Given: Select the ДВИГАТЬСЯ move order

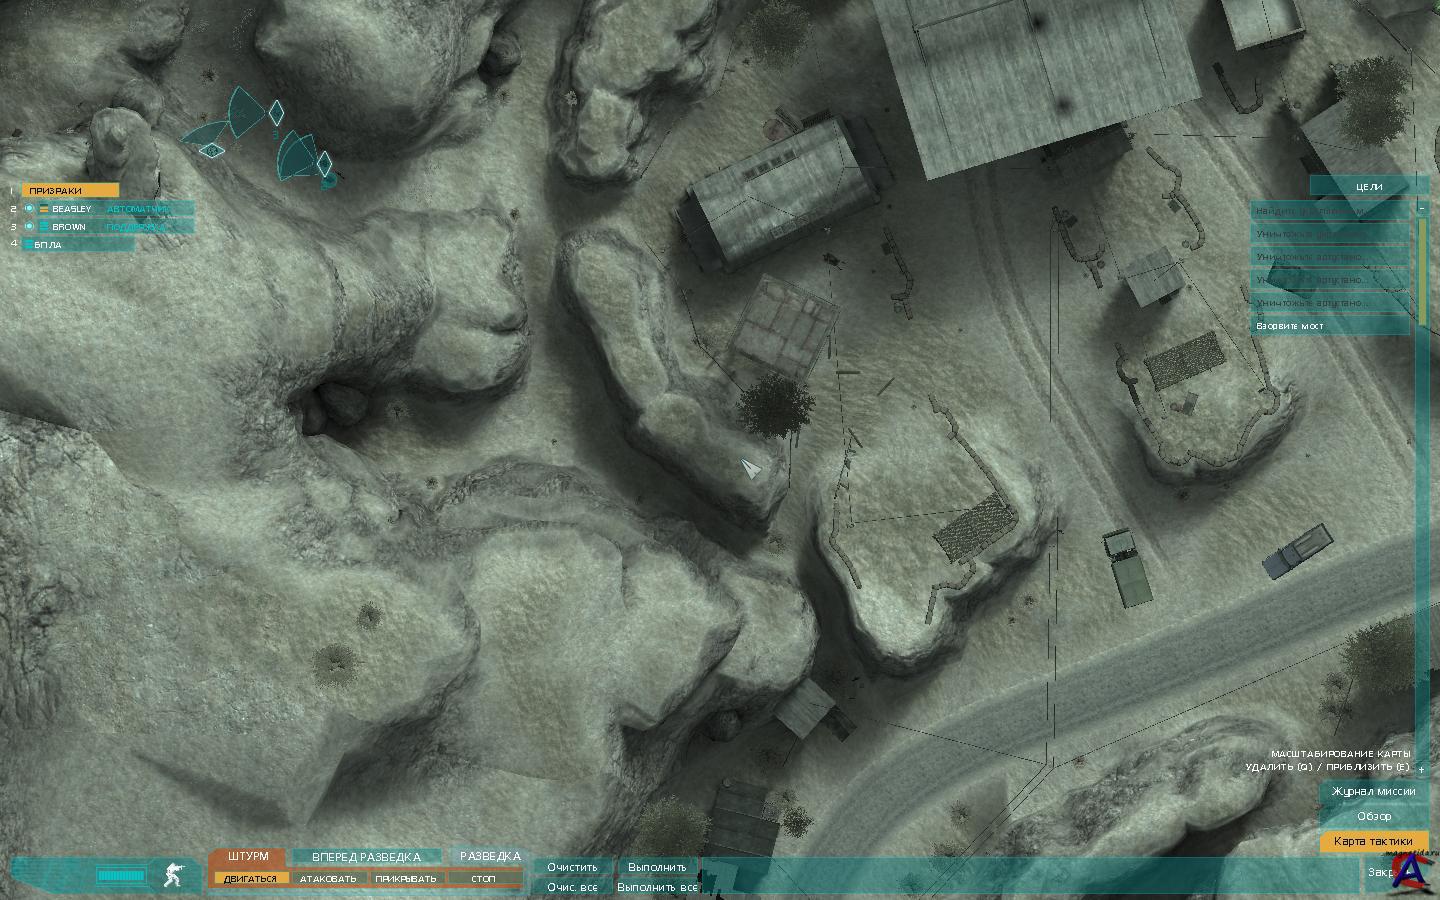Looking at the screenshot, I should click(x=250, y=879).
